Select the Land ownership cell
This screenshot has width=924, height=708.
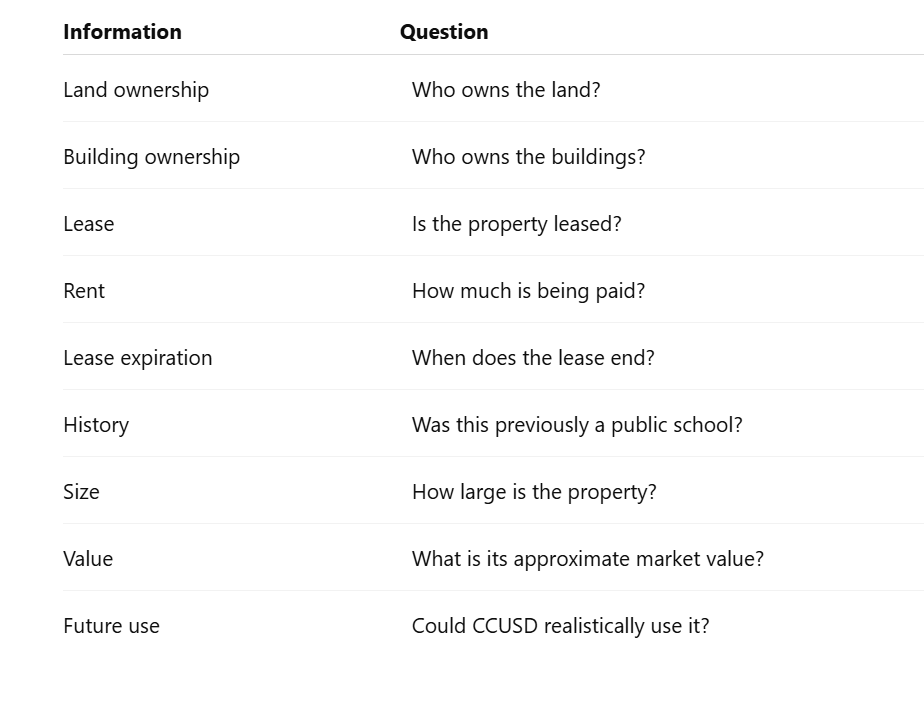point(136,90)
